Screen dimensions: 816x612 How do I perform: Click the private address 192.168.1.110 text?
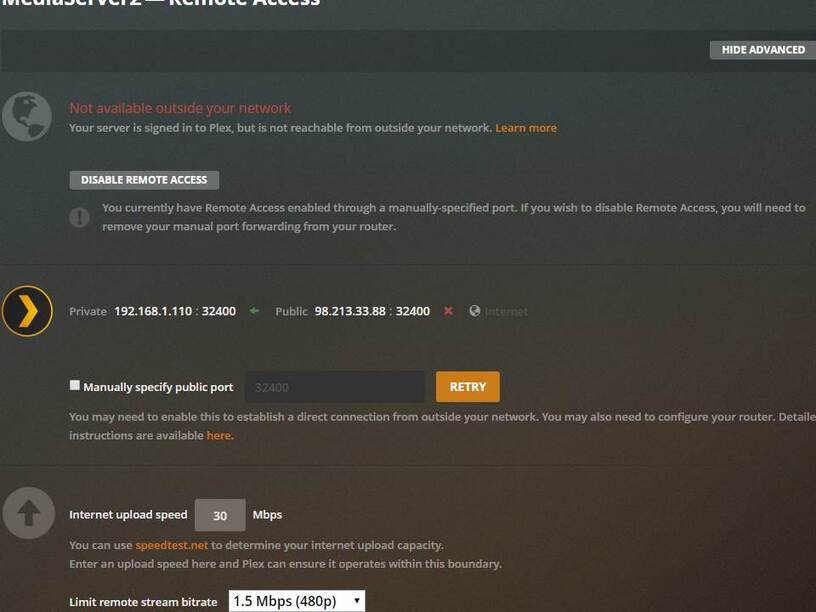tap(153, 311)
